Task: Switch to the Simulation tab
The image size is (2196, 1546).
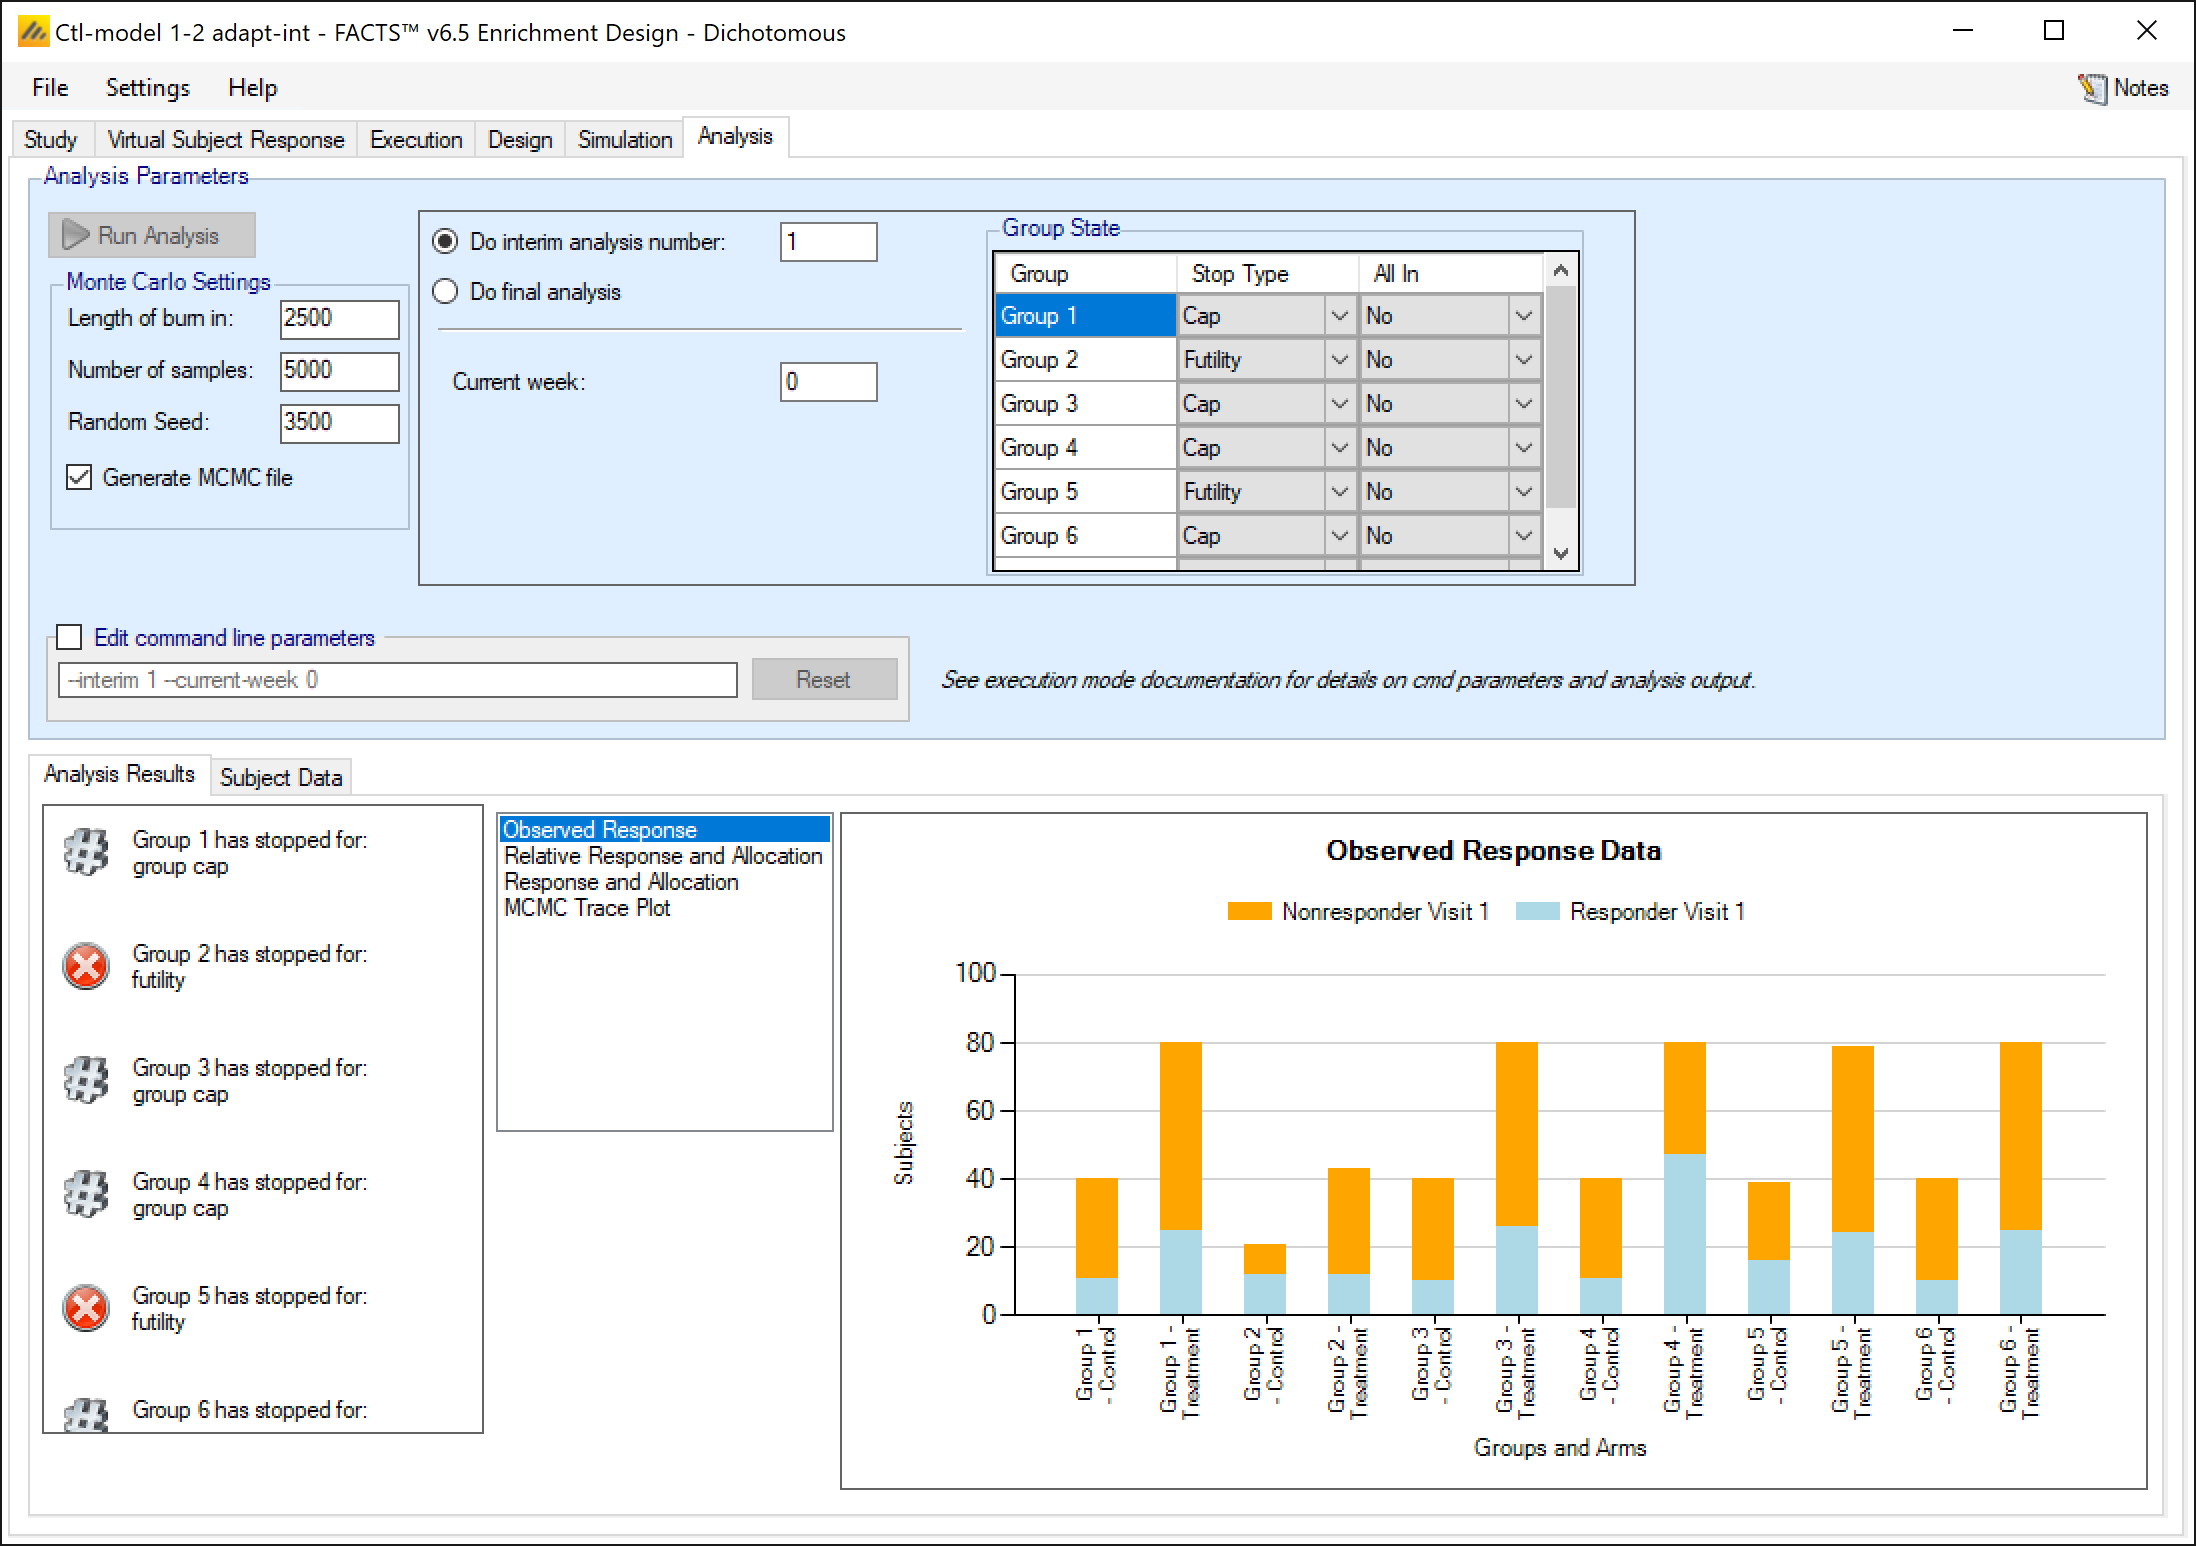Action: coord(624,140)
